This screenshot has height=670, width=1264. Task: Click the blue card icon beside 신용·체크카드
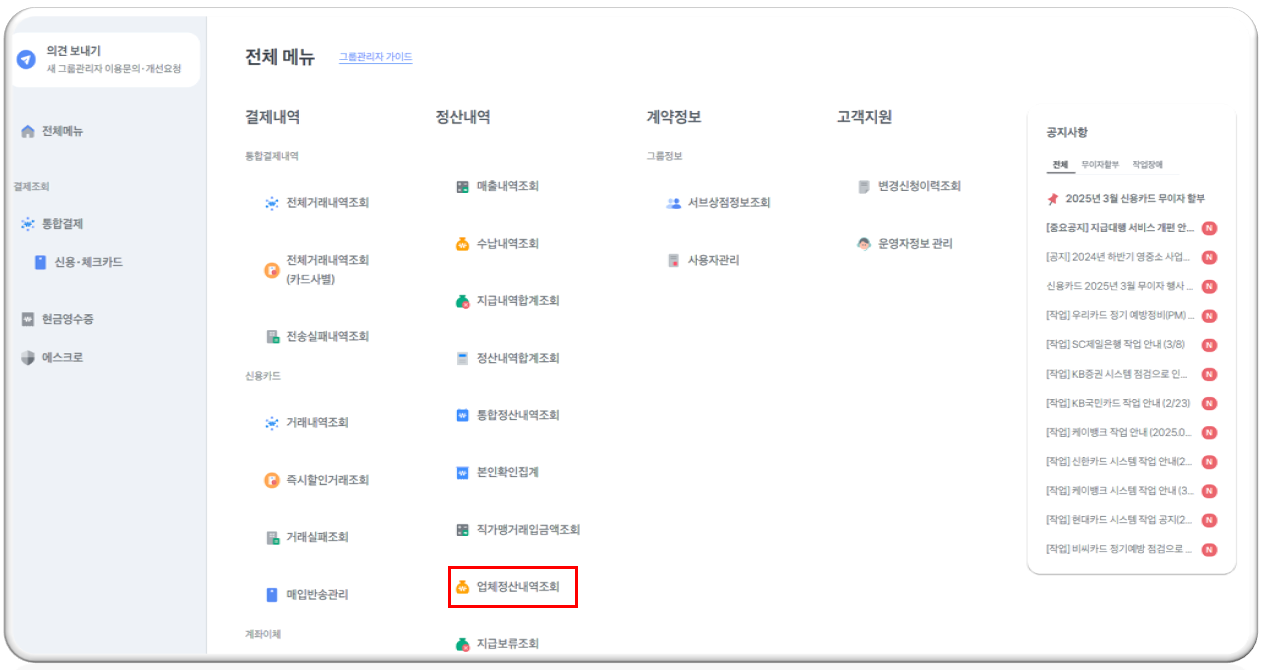[x=40, y=262]
